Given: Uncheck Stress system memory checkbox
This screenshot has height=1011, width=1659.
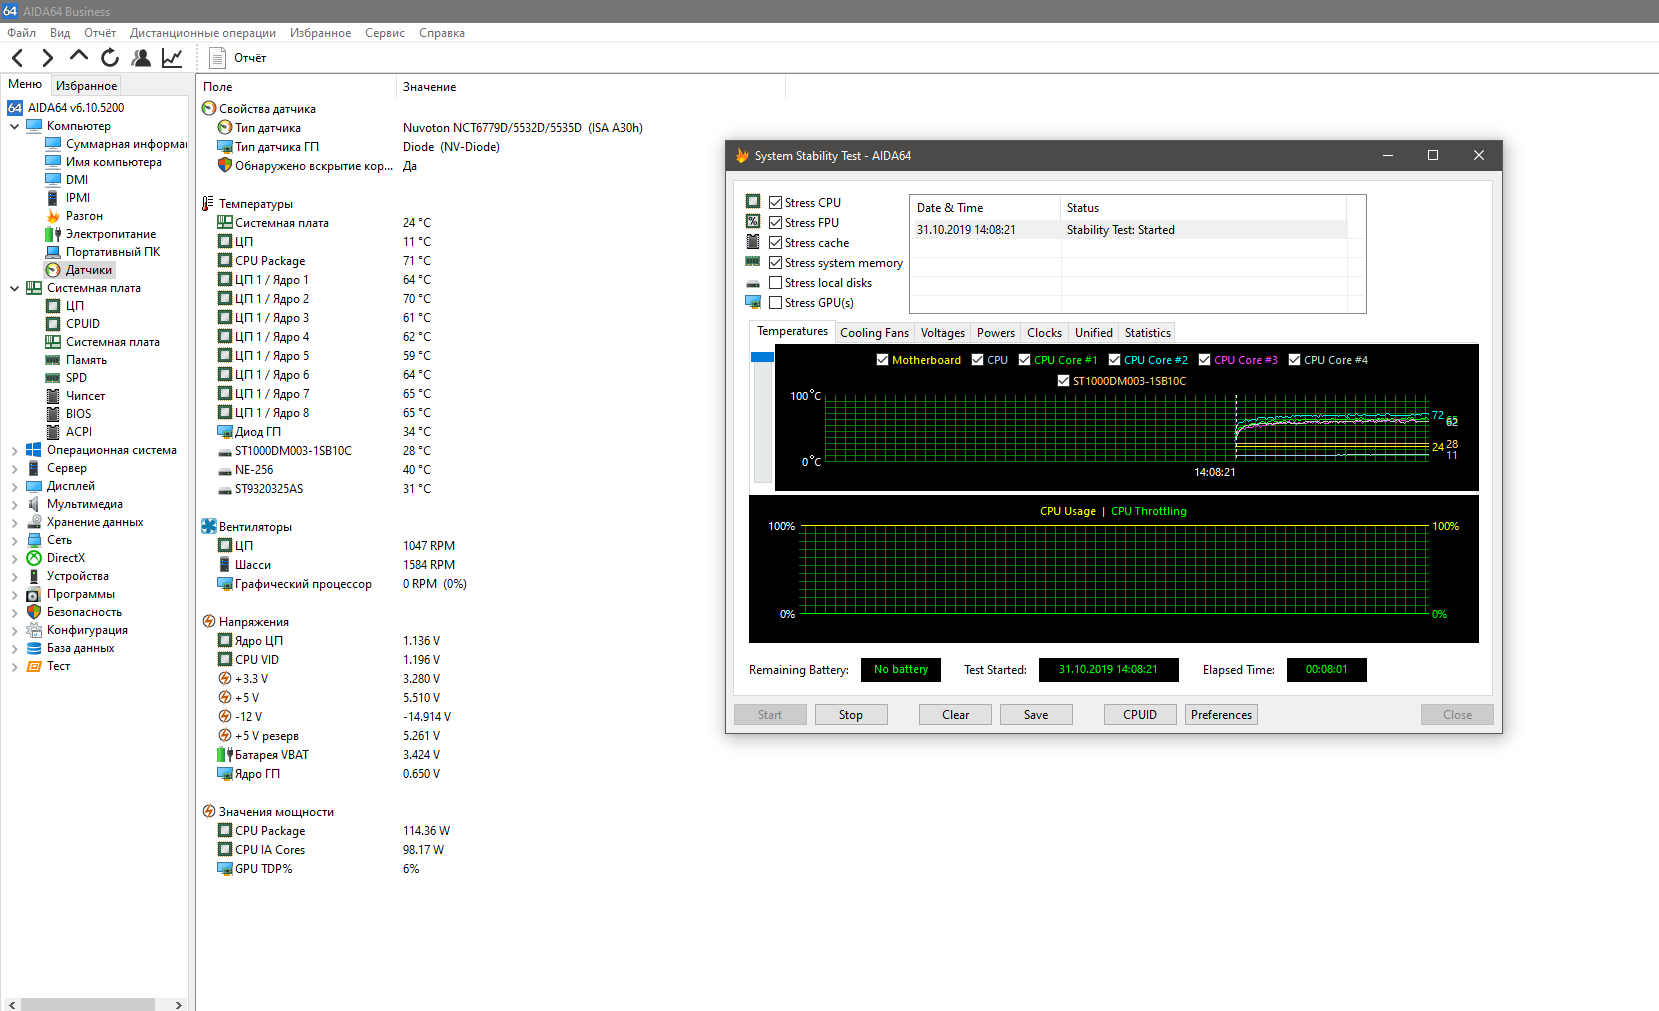Looking at the screenshot, I should pos(775,262).
